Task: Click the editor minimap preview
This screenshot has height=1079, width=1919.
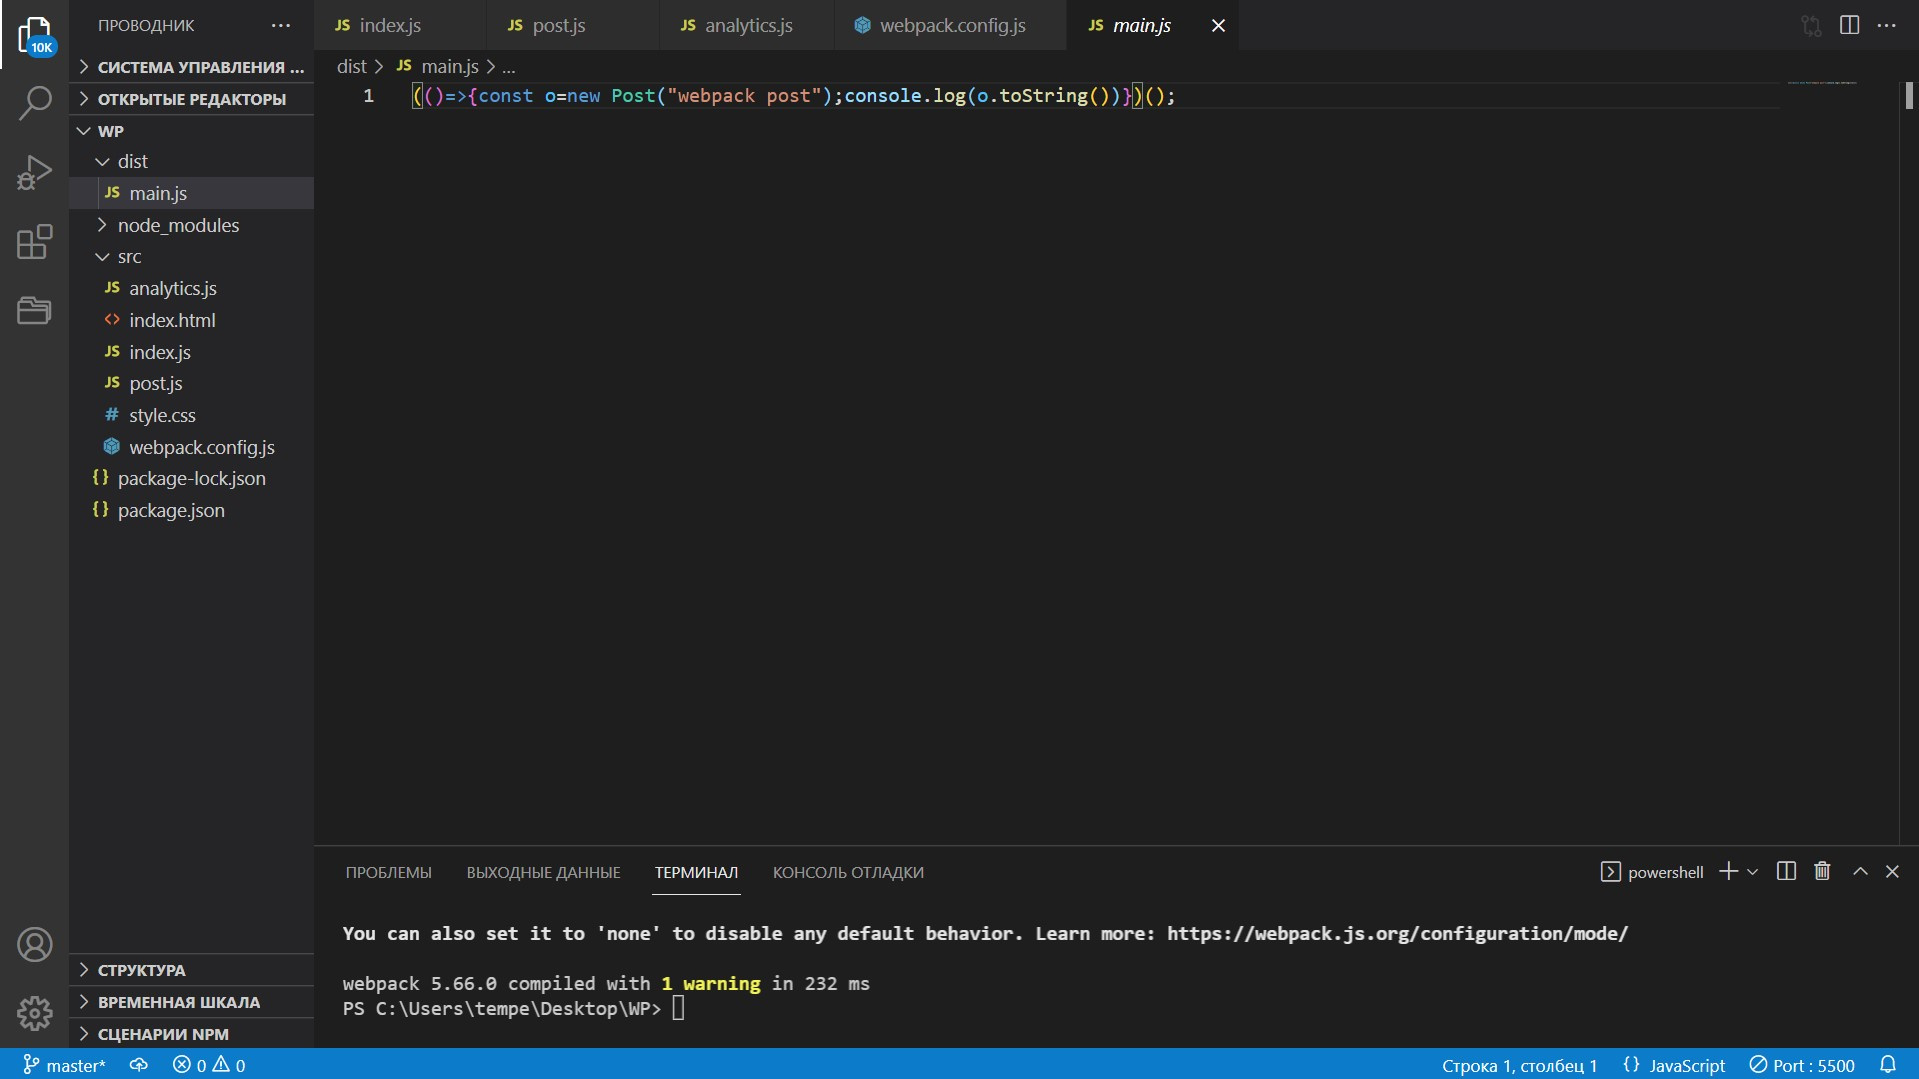Action: click(x=1822, y=83)
